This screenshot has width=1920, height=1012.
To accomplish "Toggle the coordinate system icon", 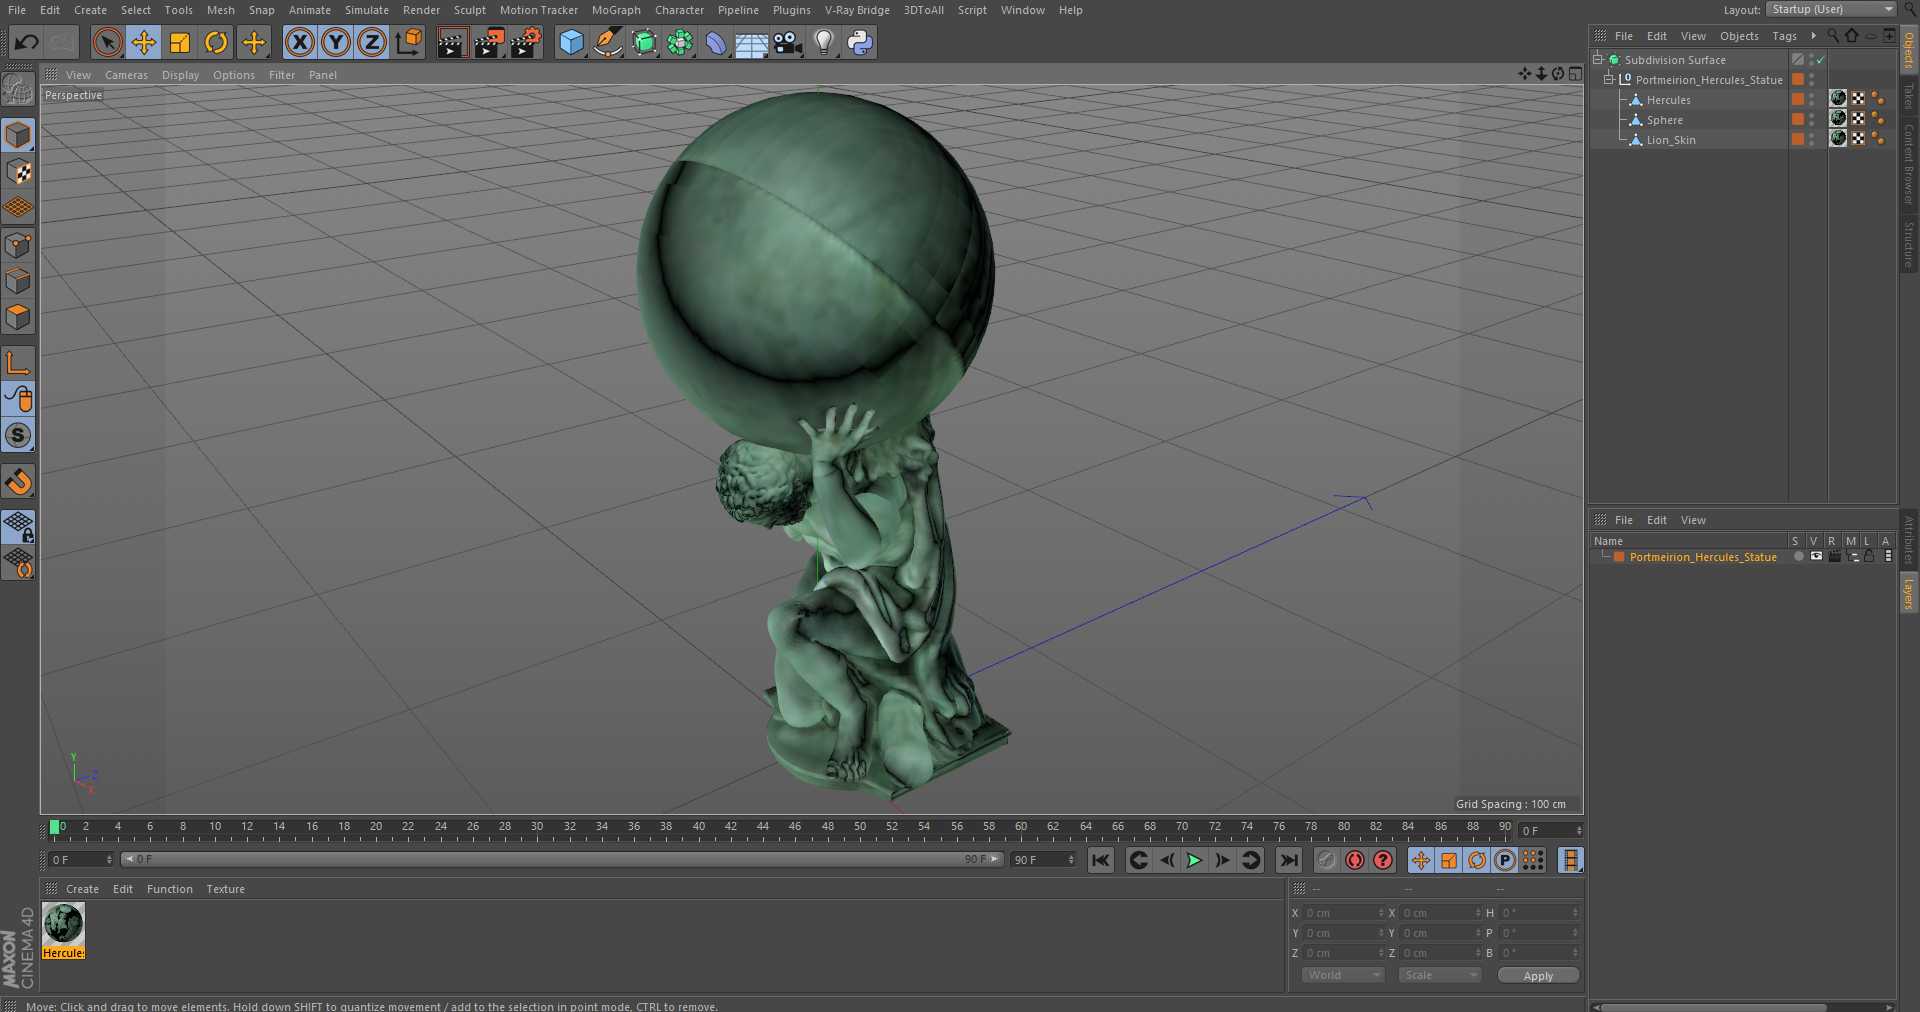I will coord(409,42).
